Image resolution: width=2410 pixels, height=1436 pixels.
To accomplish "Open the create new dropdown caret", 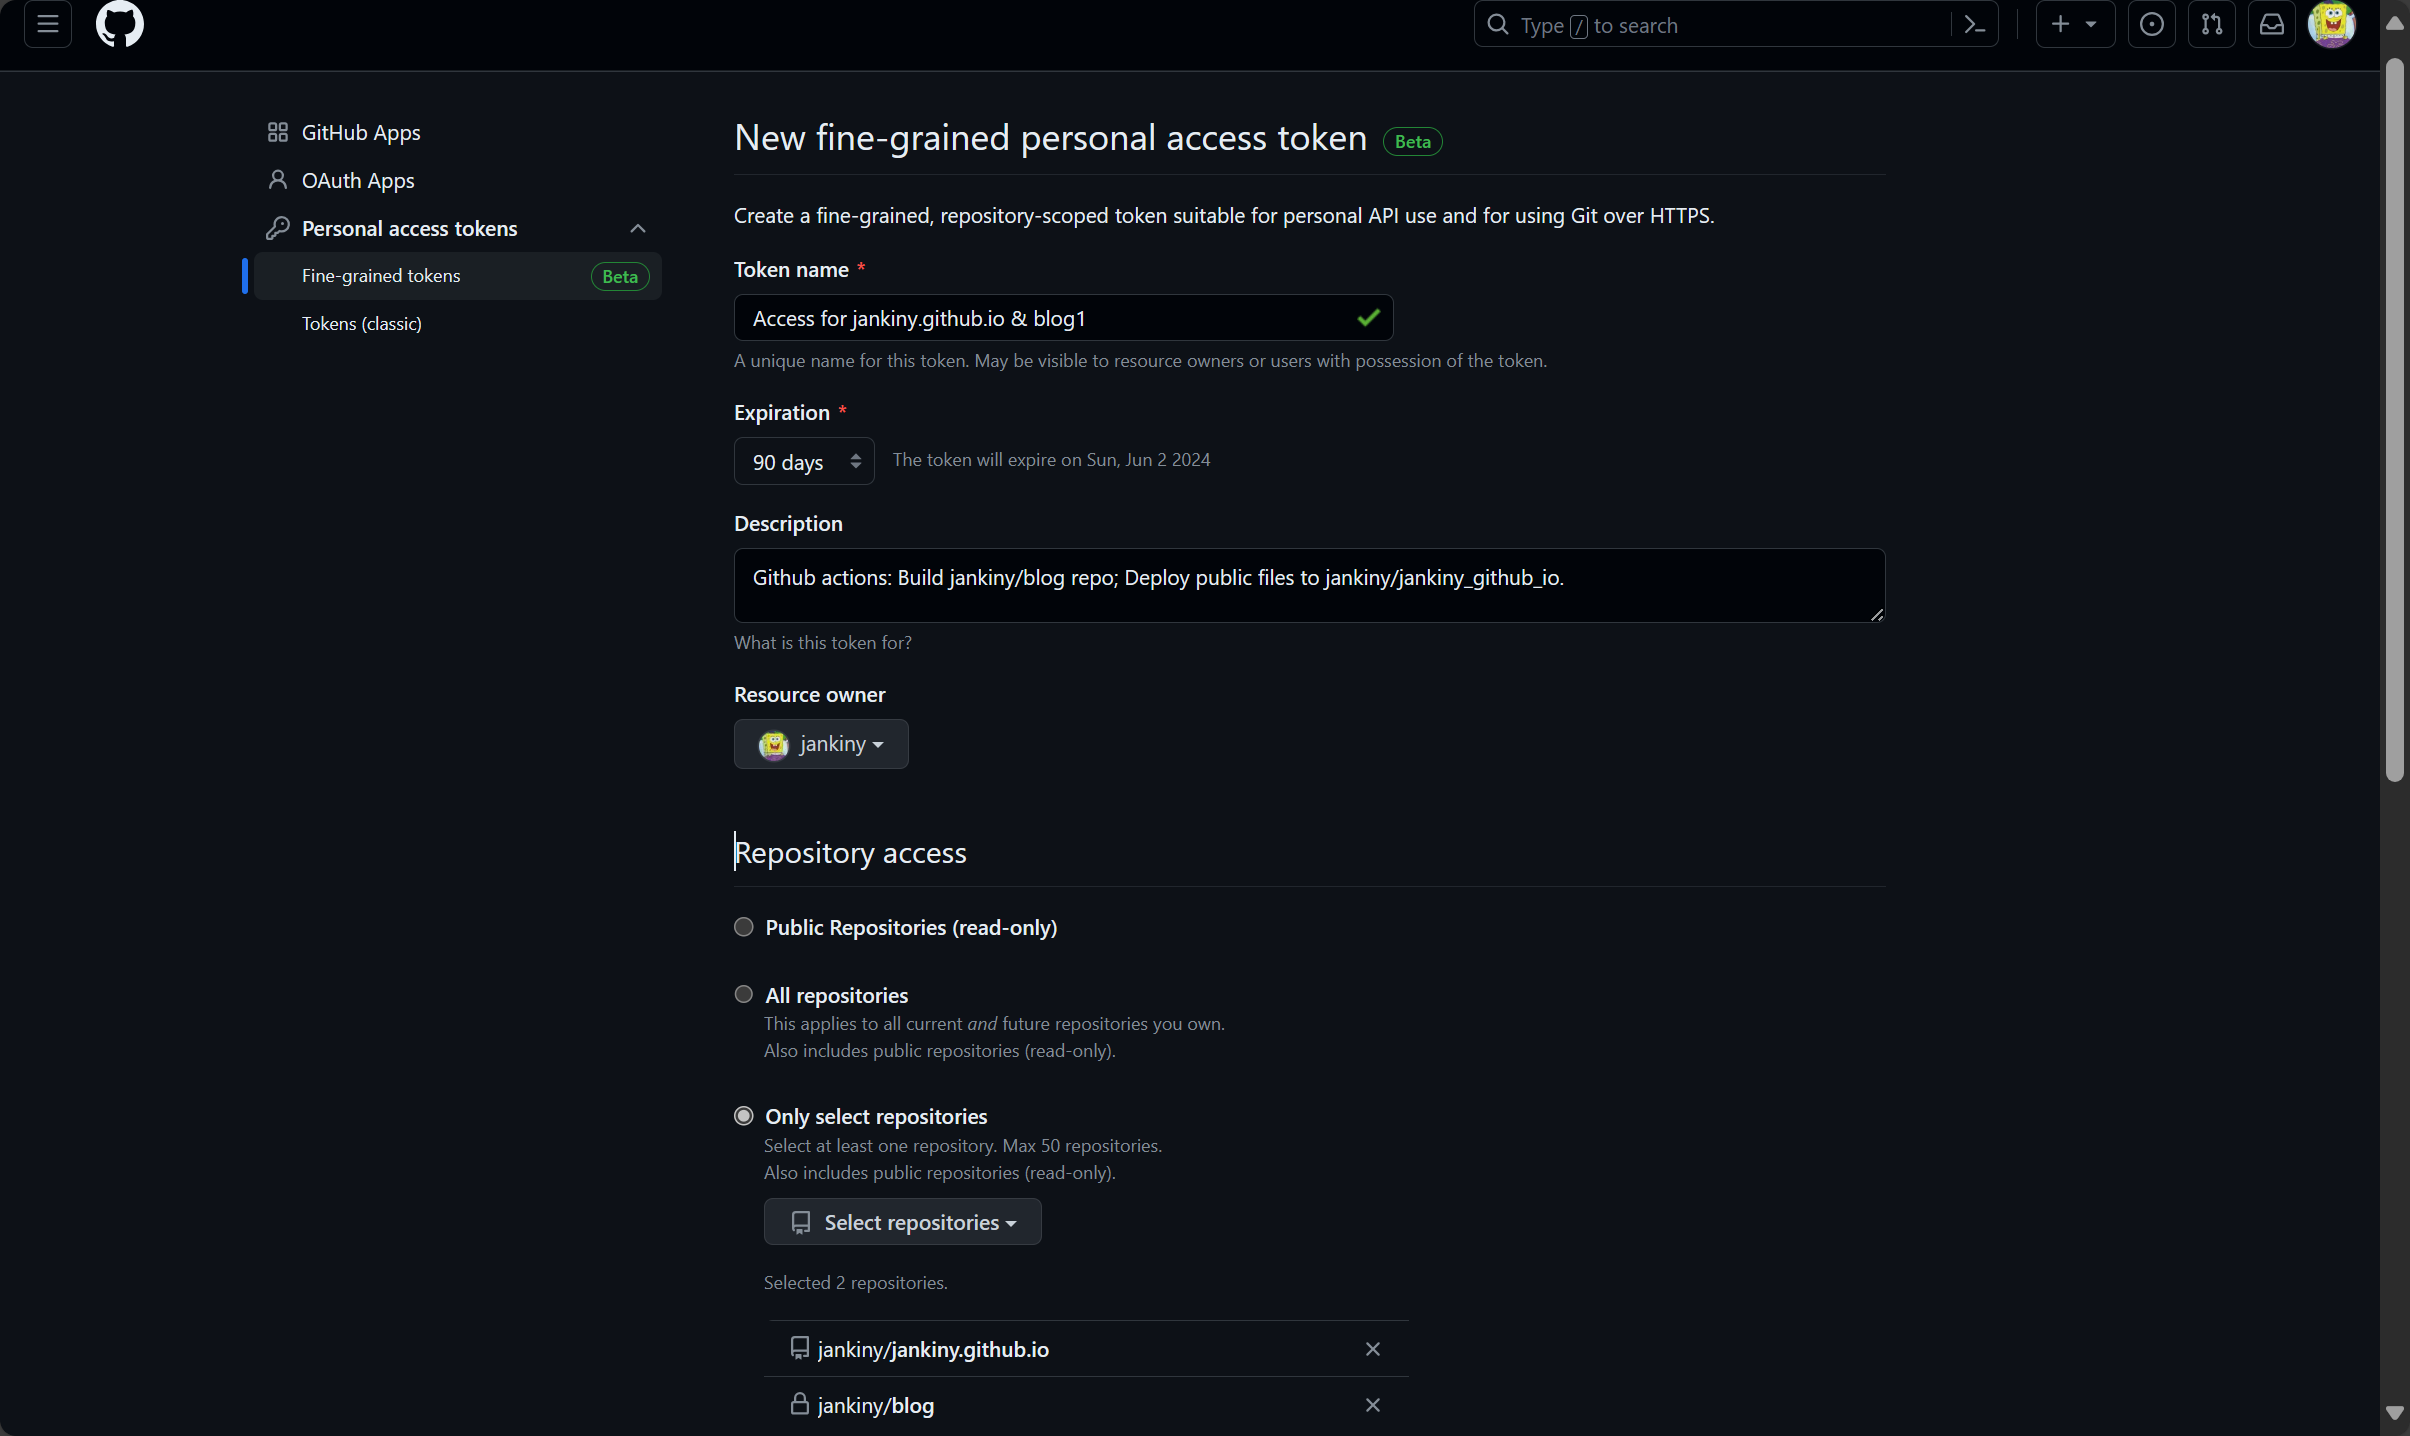I will click(2091, 25).
